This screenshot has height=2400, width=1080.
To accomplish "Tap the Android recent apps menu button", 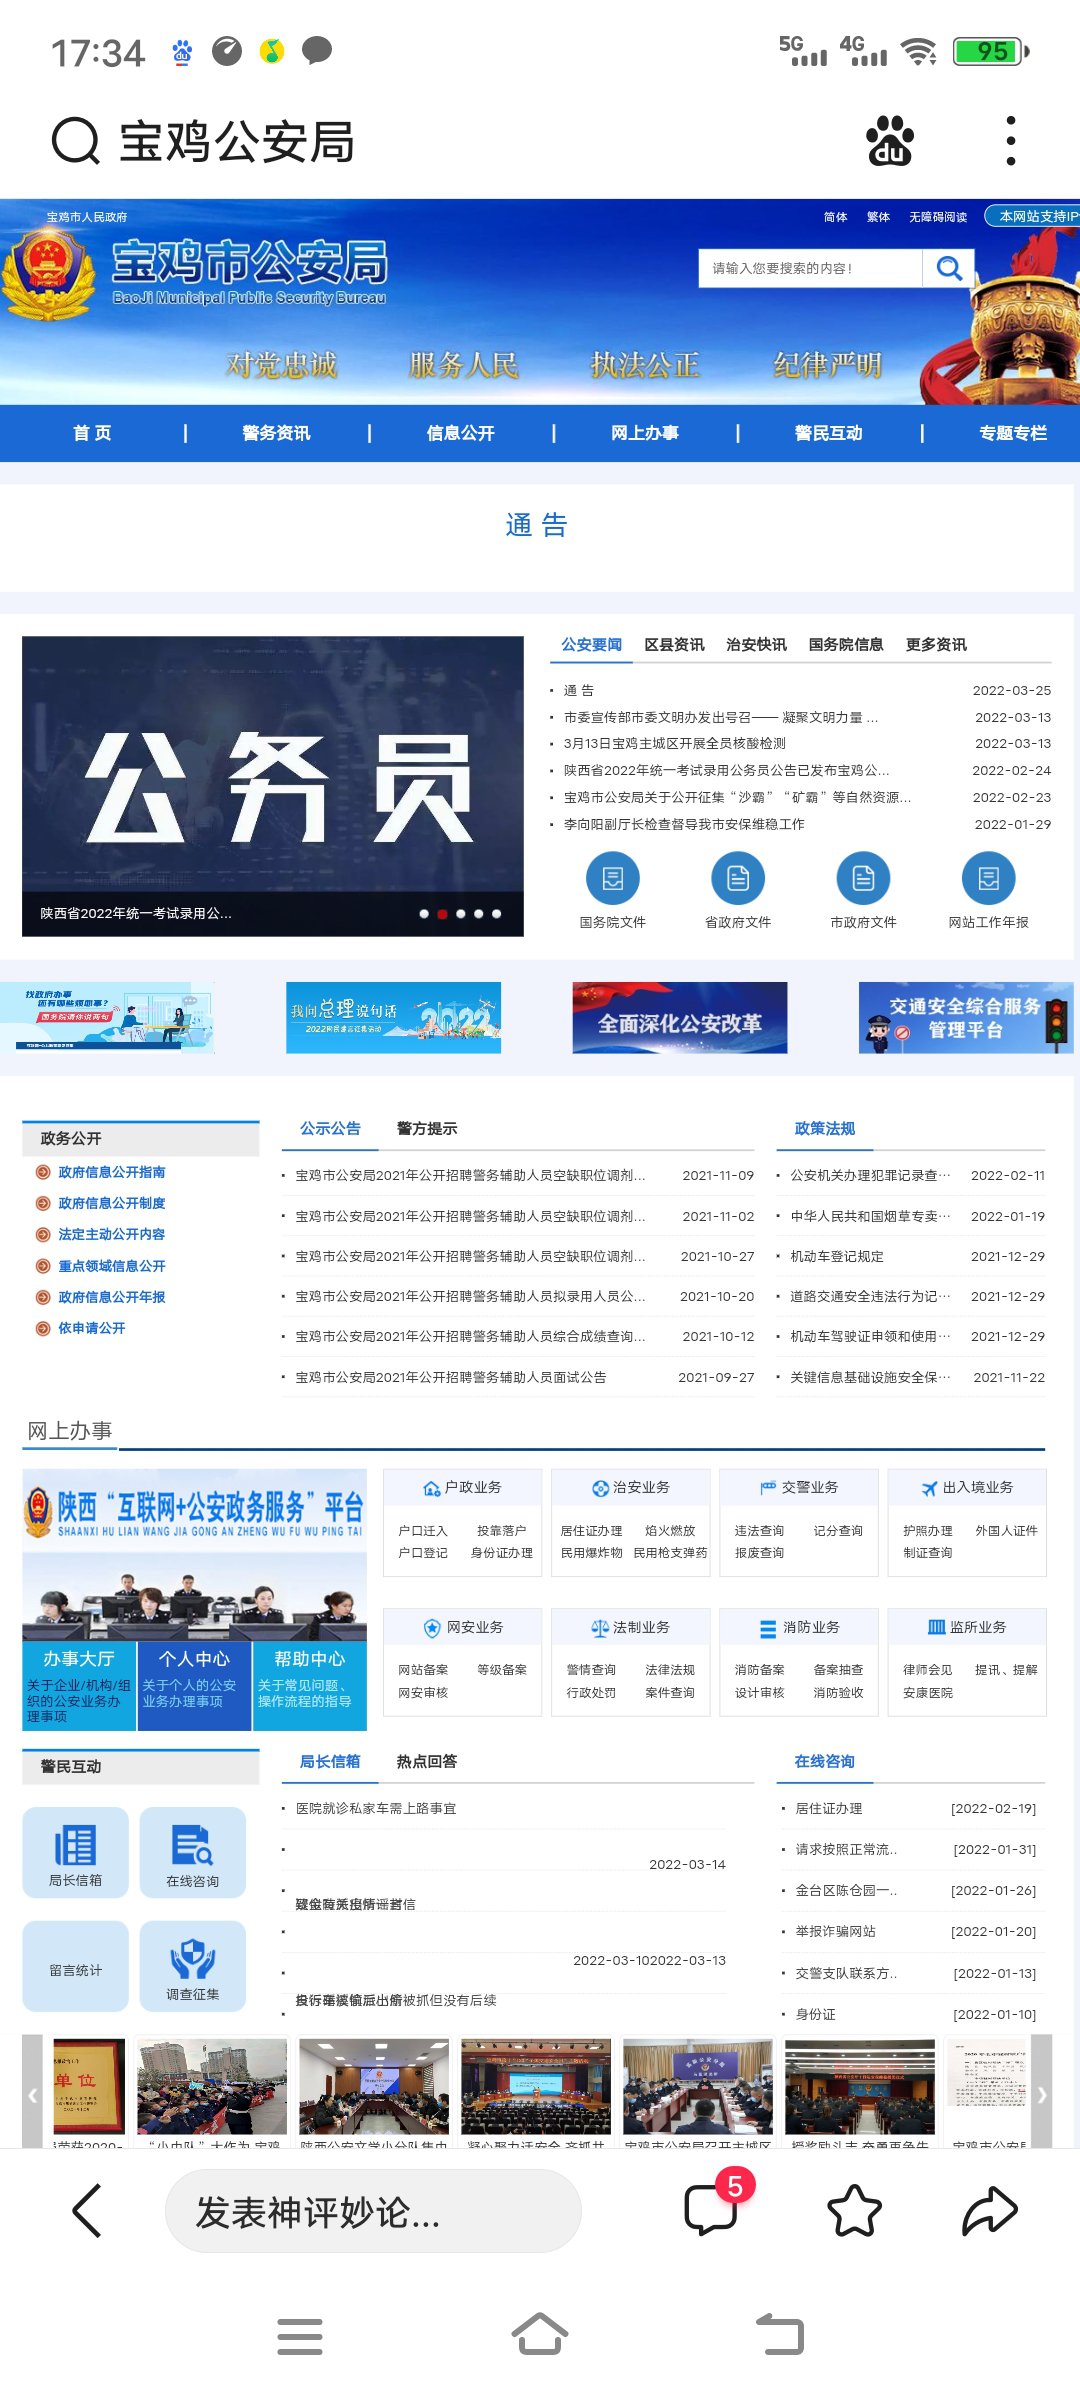I will [300, 2336].
